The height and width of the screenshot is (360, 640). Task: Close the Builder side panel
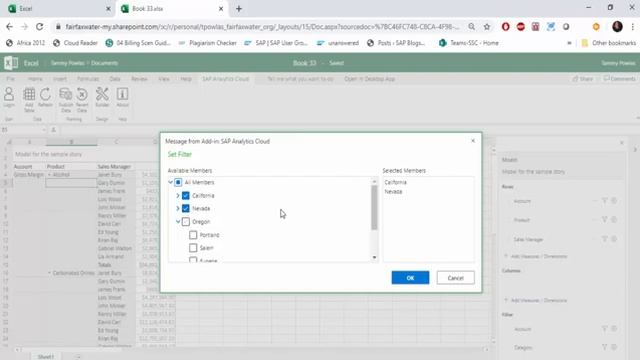[x=622, y=143]
